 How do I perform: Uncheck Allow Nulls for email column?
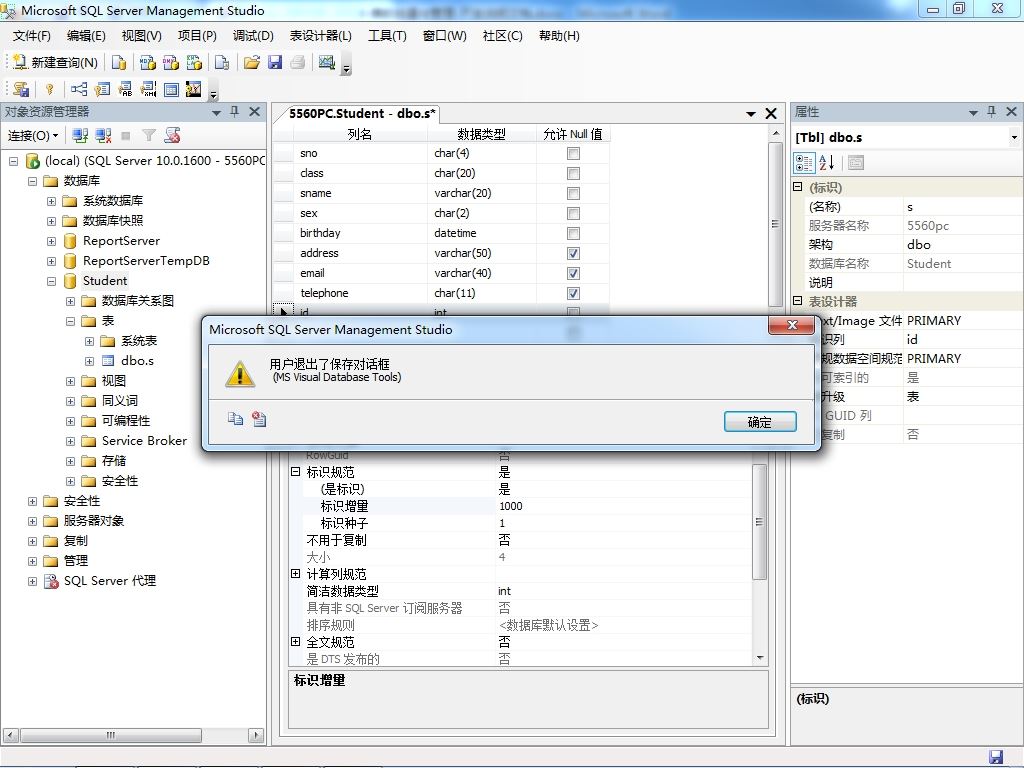point(573,274)
